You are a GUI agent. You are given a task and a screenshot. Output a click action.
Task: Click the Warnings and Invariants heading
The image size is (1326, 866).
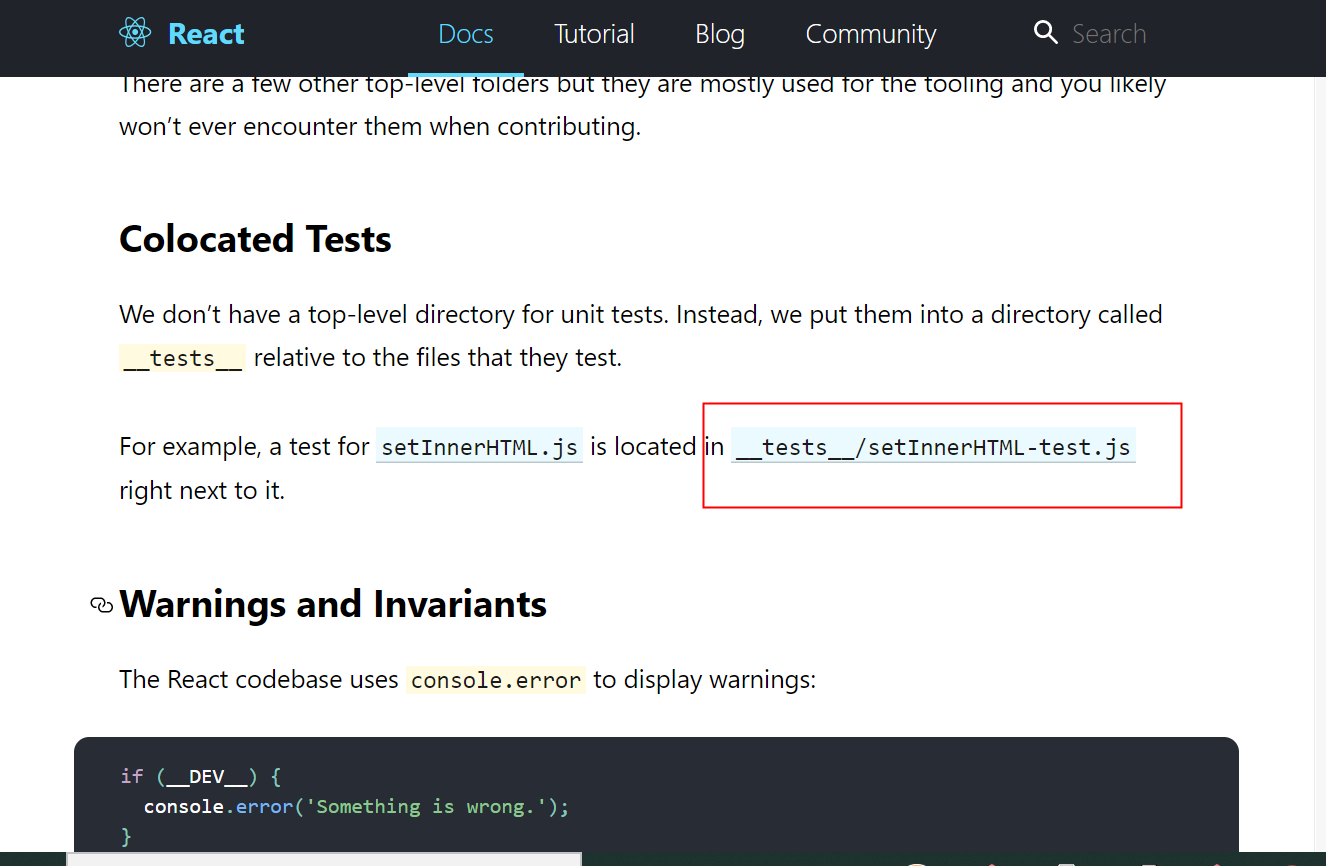pyautogui.click(x=333, y=604)
